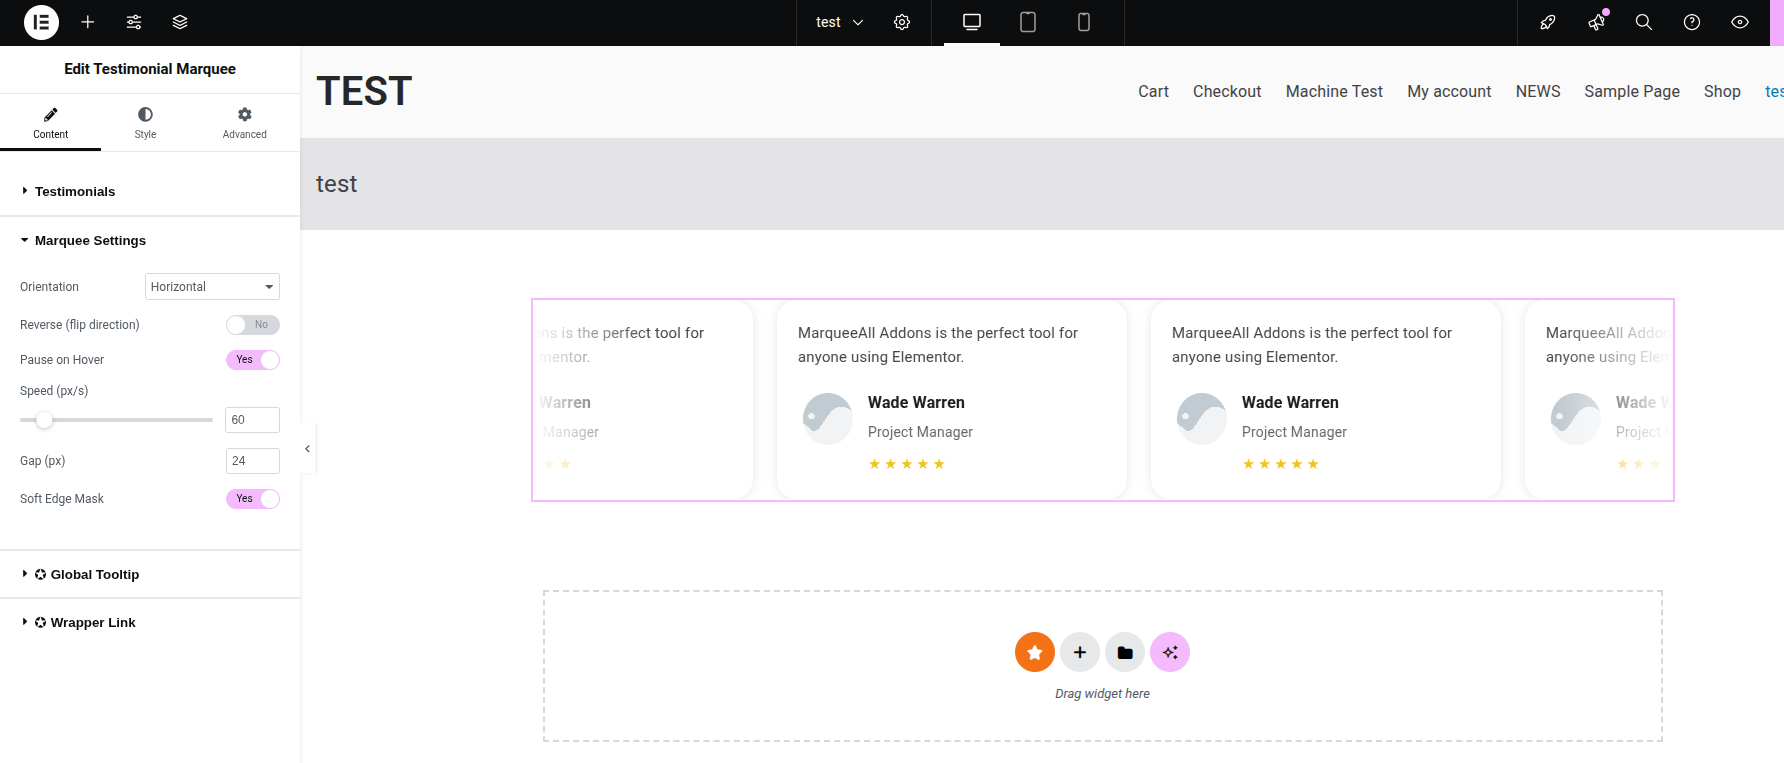Turn off Soft Edge Mask toggle
Image resolution: width=1784 pixels, height=763 pixels.
pos(252,499)
